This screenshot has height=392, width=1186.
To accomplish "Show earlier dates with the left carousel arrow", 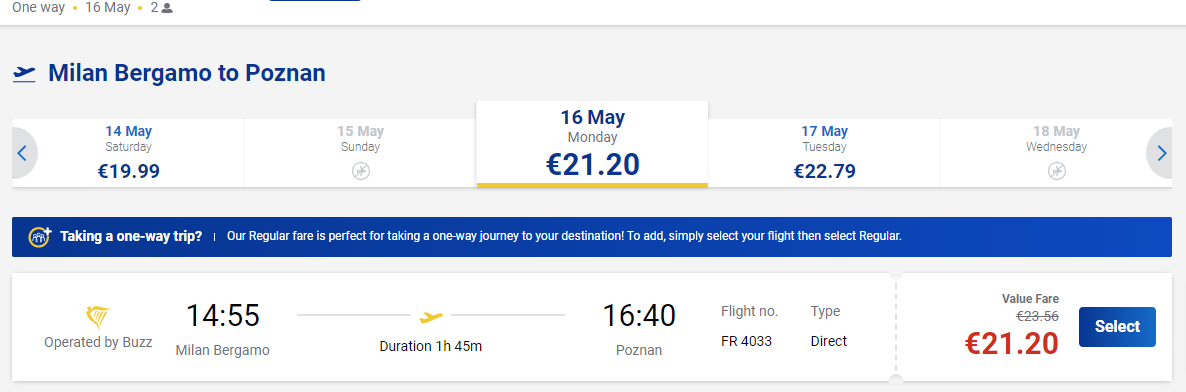I will click(23, 154).
